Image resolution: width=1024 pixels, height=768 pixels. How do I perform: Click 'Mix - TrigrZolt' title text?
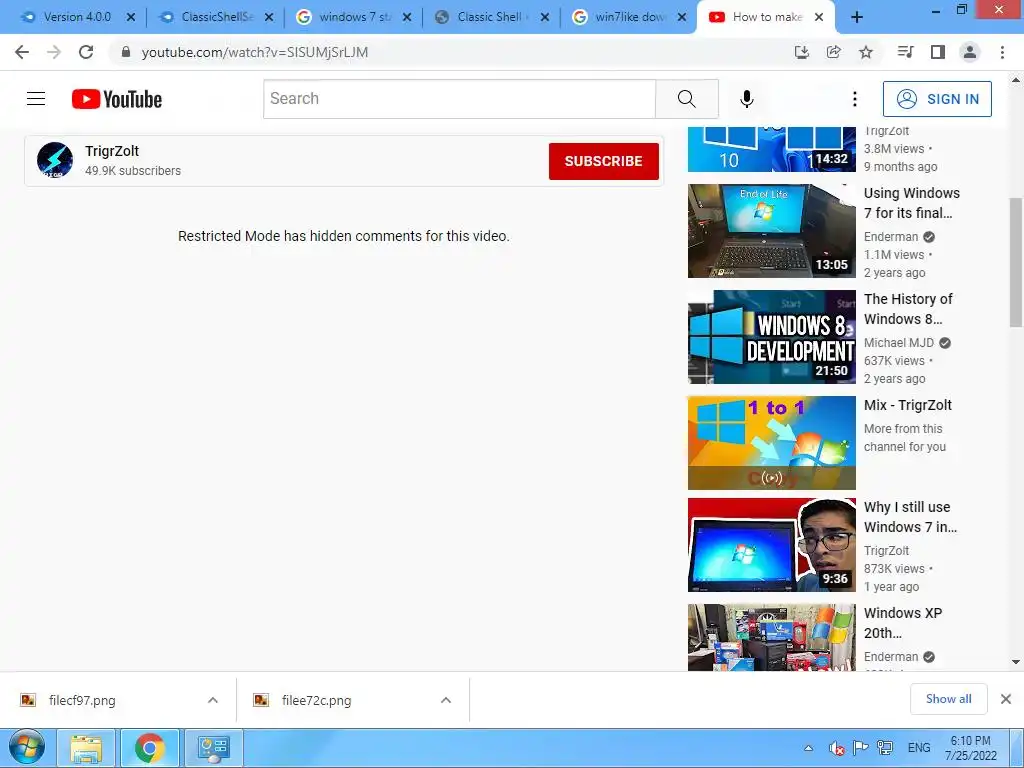(908, 405)
